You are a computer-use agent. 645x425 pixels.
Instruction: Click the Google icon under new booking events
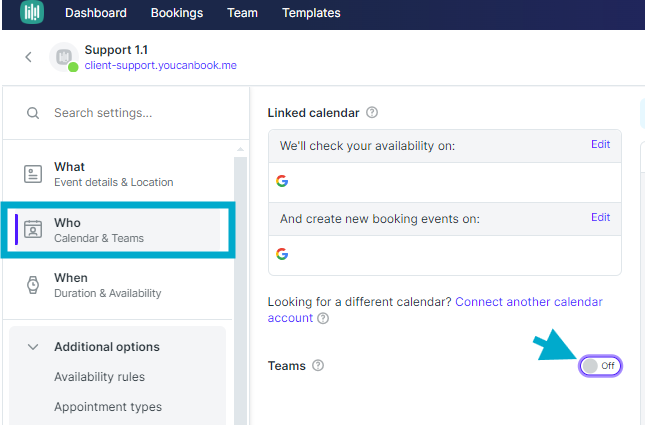[x=282, y=254]
